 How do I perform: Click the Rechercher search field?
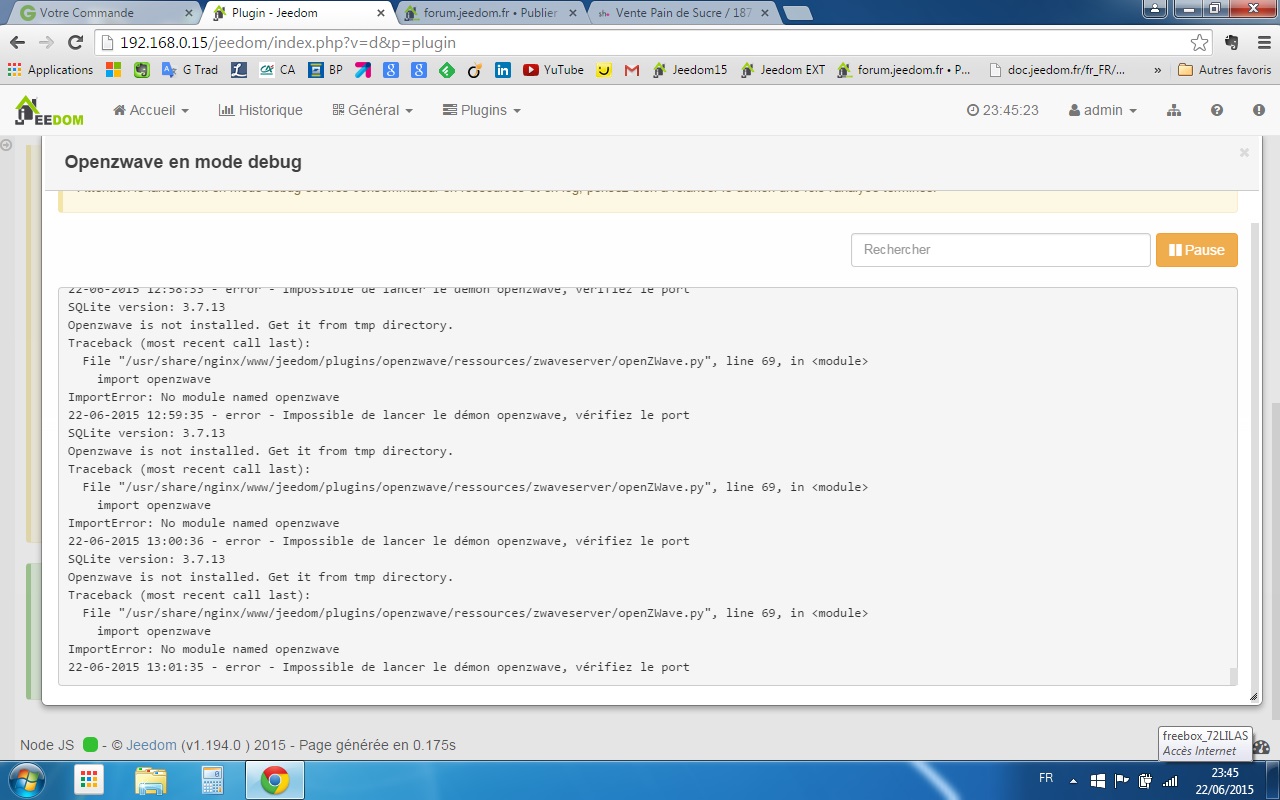pyautogui.click(x=1001, y=250)
